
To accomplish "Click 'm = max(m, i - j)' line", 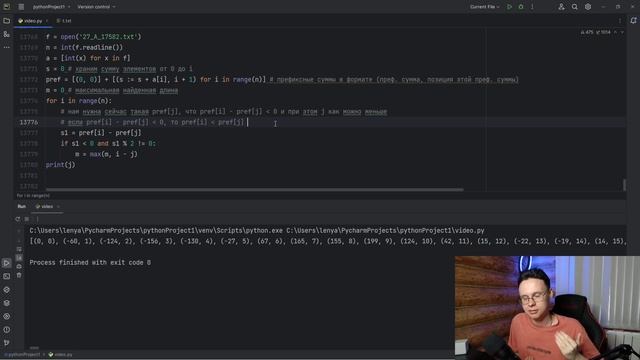I will coord(106,154).
